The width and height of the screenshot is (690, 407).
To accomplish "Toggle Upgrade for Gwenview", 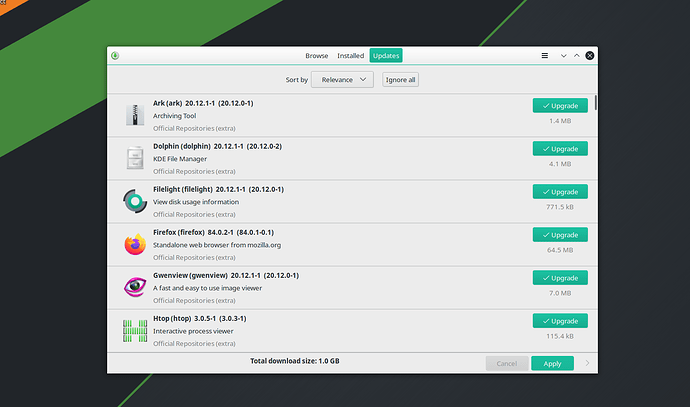I will click(560, 278).
